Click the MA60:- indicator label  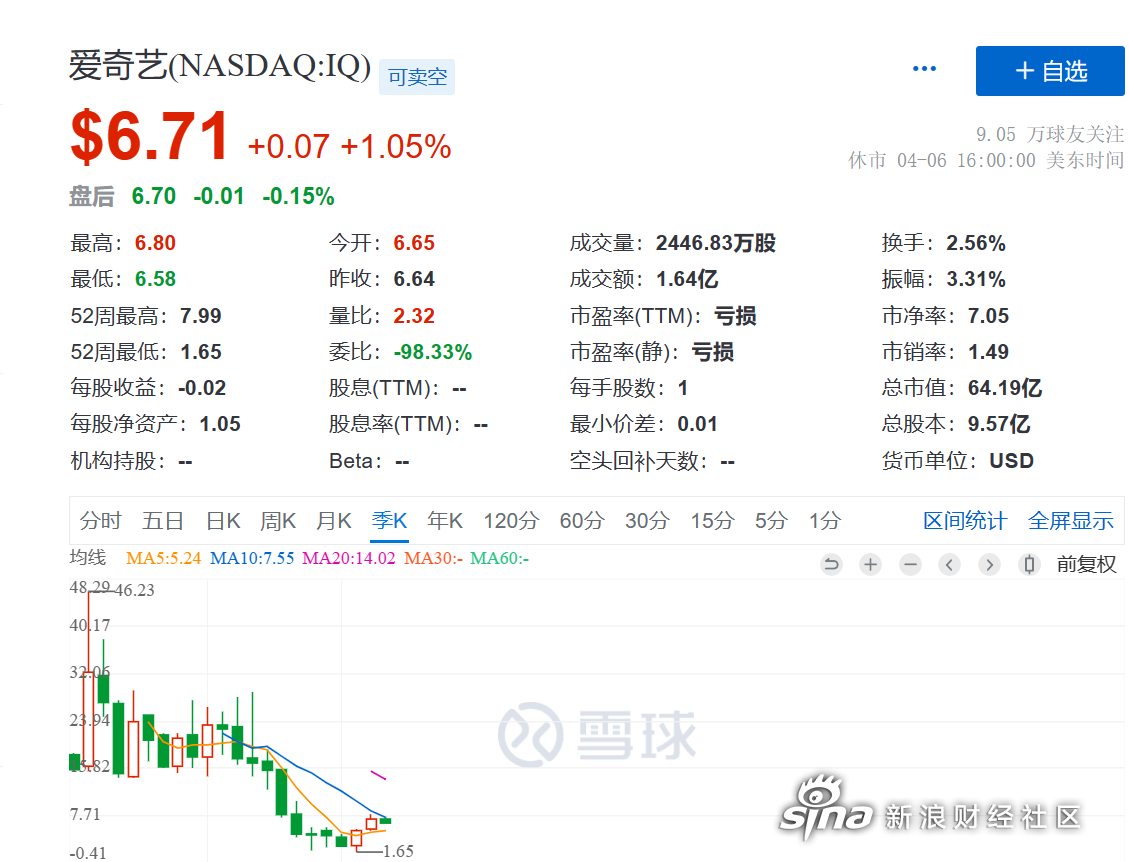(500, 558)
